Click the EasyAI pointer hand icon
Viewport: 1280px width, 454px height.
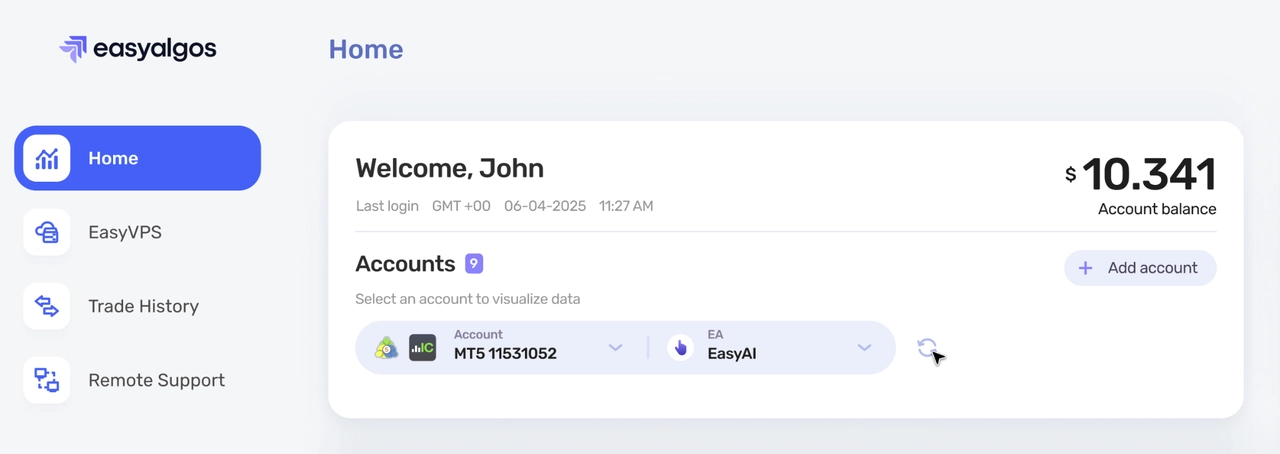click(x=681, y=348)
